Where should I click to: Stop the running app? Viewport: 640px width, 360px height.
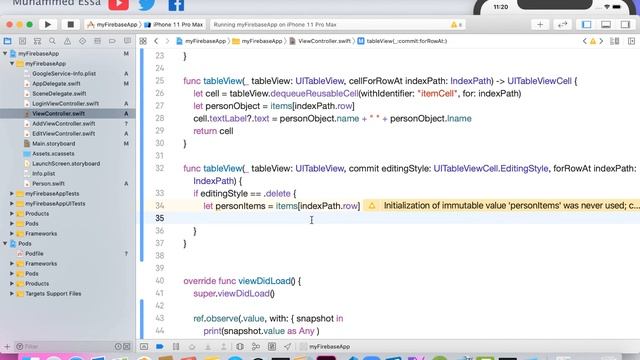click(x=70, y=24)
